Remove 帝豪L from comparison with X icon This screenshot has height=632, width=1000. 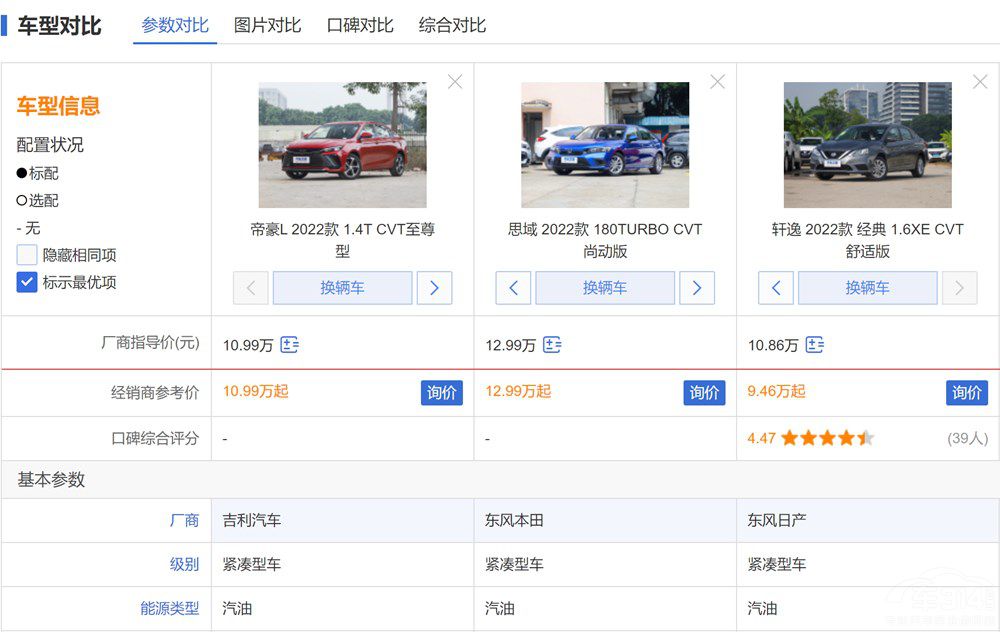coord(455,82)
